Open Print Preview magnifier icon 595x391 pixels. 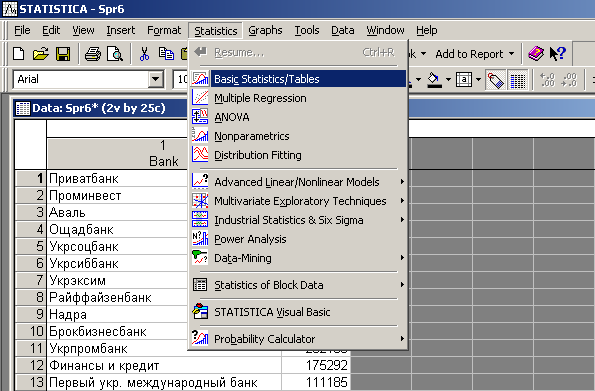click(115, 54)
